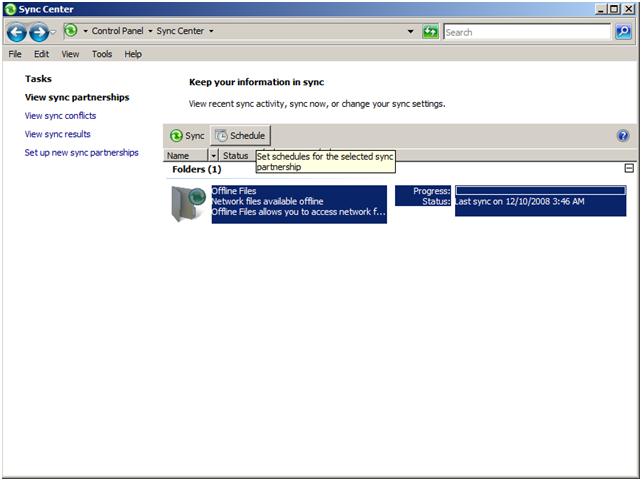Open the File menu

click(15, 54)
